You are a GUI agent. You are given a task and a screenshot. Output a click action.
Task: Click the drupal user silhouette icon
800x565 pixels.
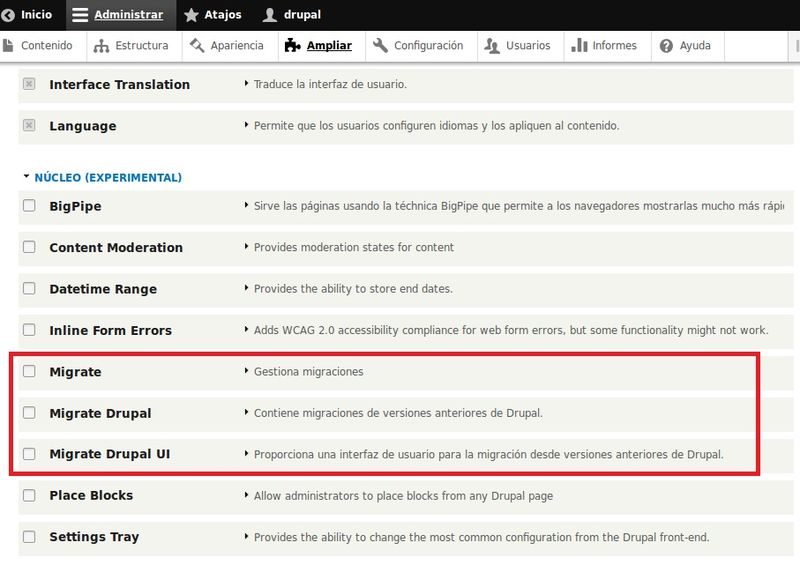(269, 15)
